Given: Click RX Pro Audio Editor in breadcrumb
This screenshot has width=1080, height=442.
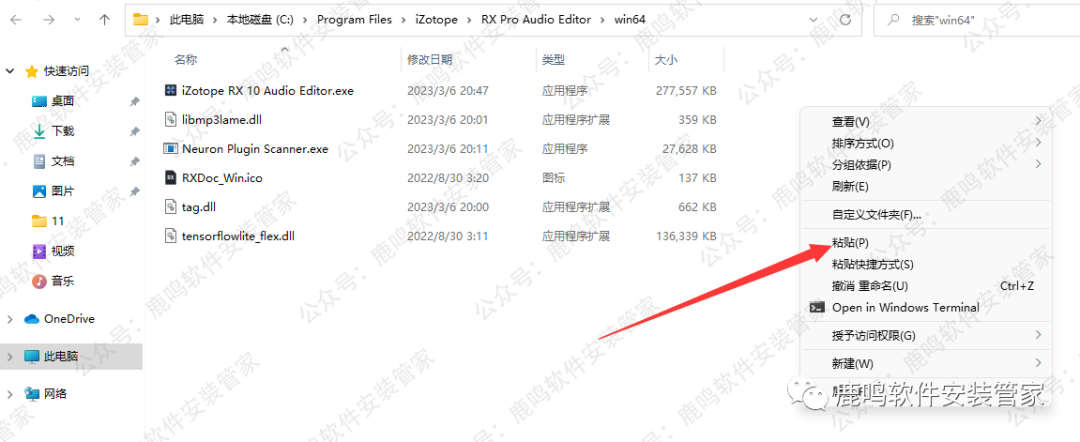Looking at the screenshot, I should (x=535, y=19).
